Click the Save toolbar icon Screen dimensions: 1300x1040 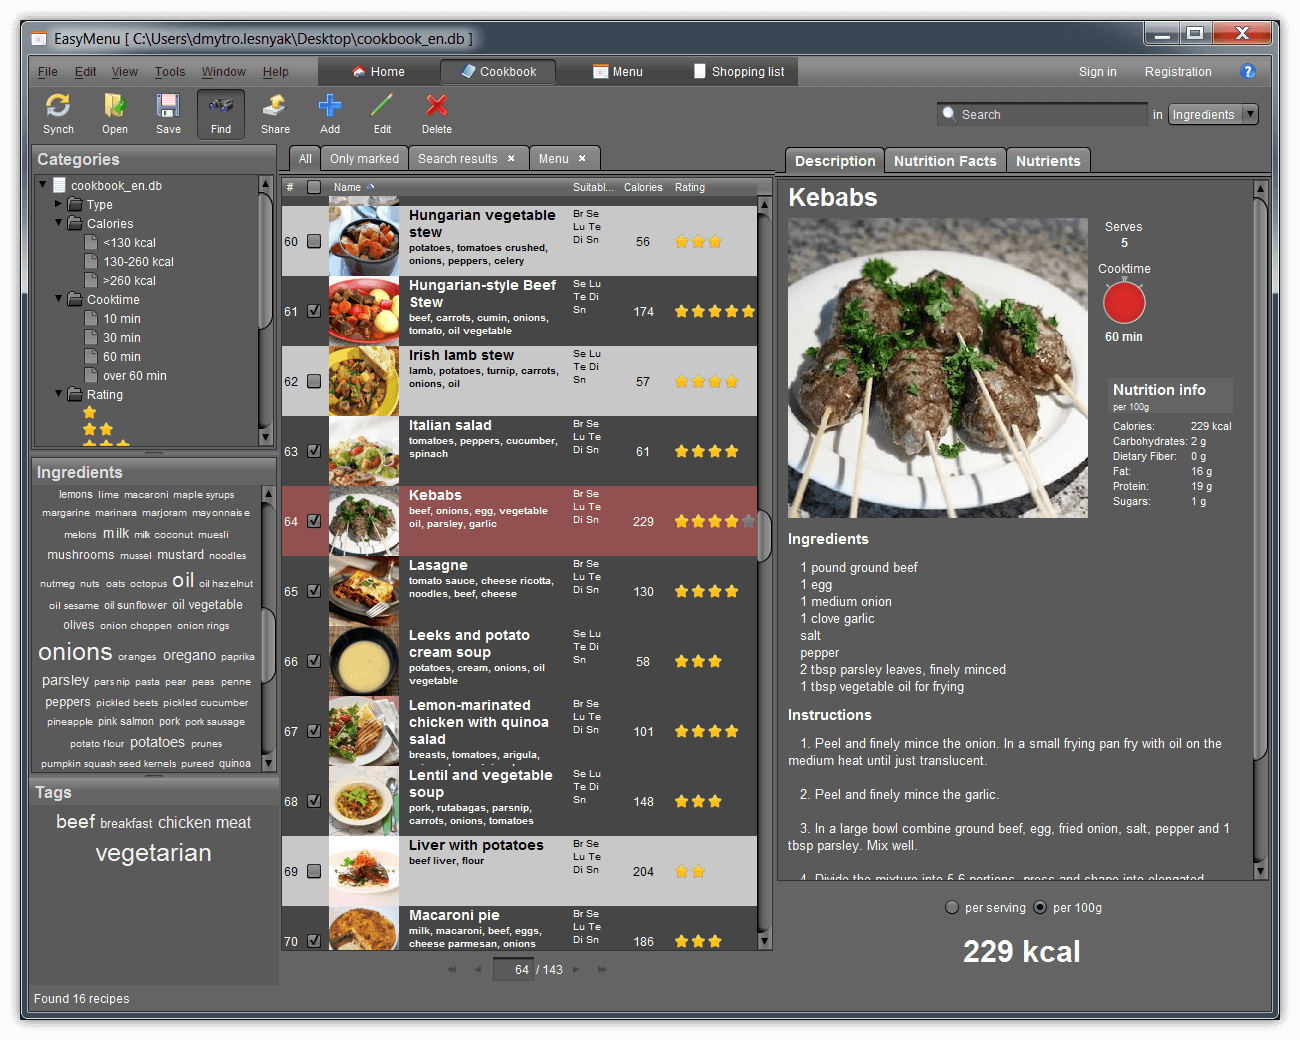168,105
